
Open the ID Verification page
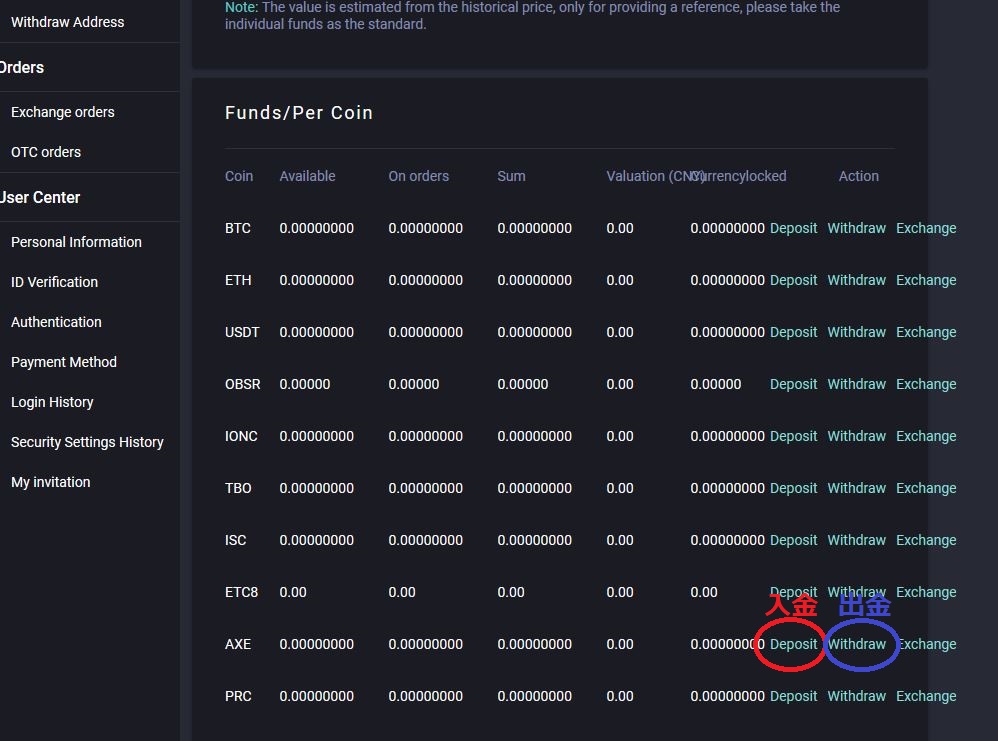(54, 282)
